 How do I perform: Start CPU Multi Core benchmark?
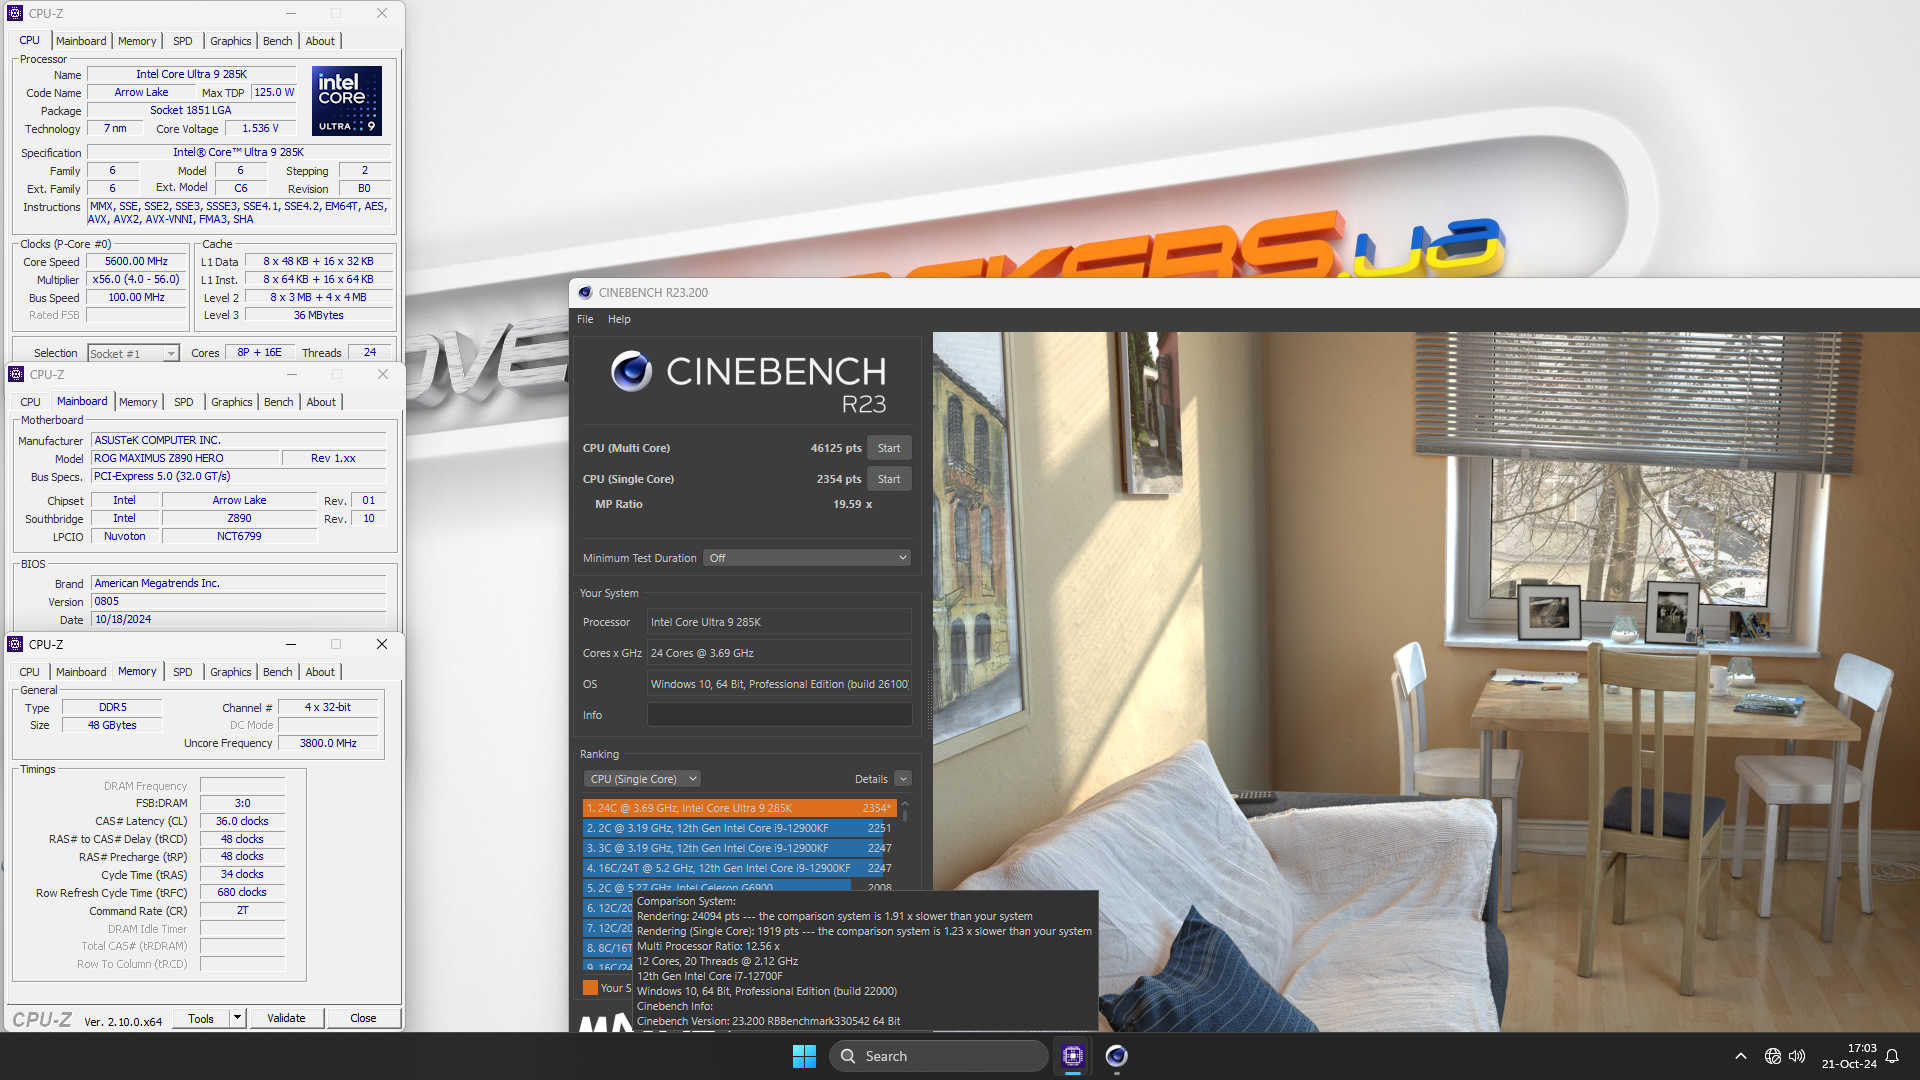889,448
